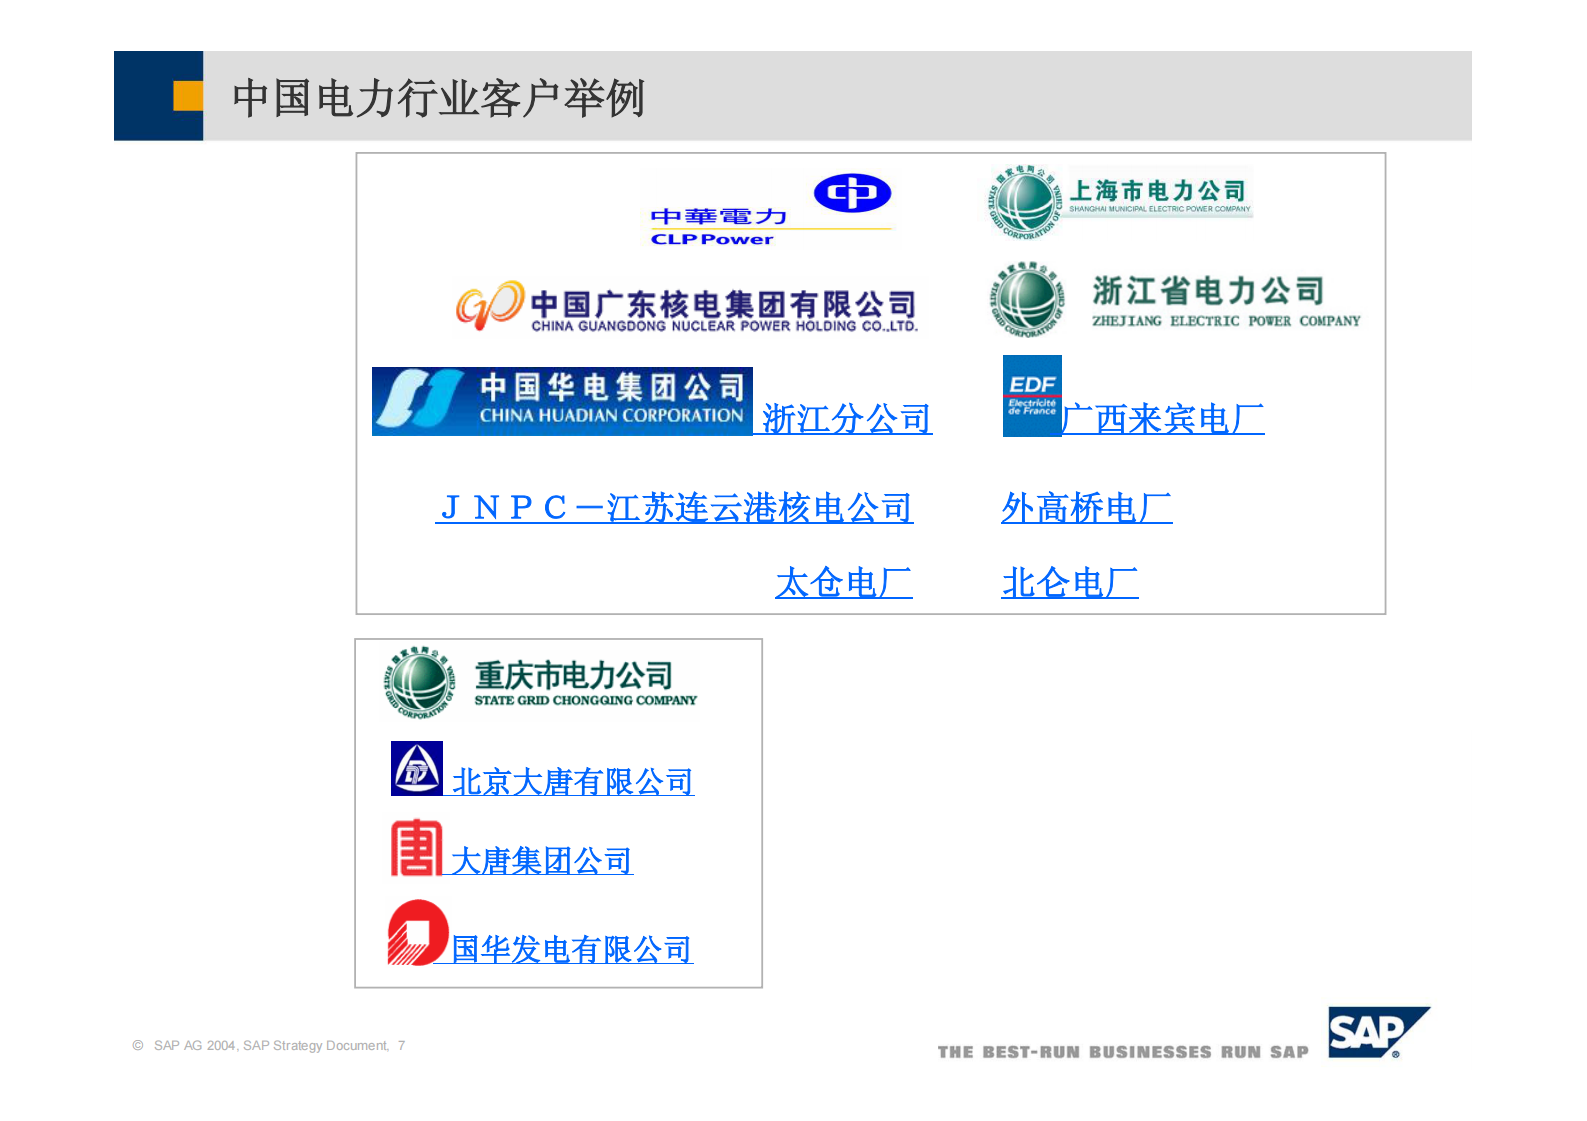This screenshot has width=1587, height=1121.
Task: Open the 太仓电厂 link
Action: click(844, 582)
